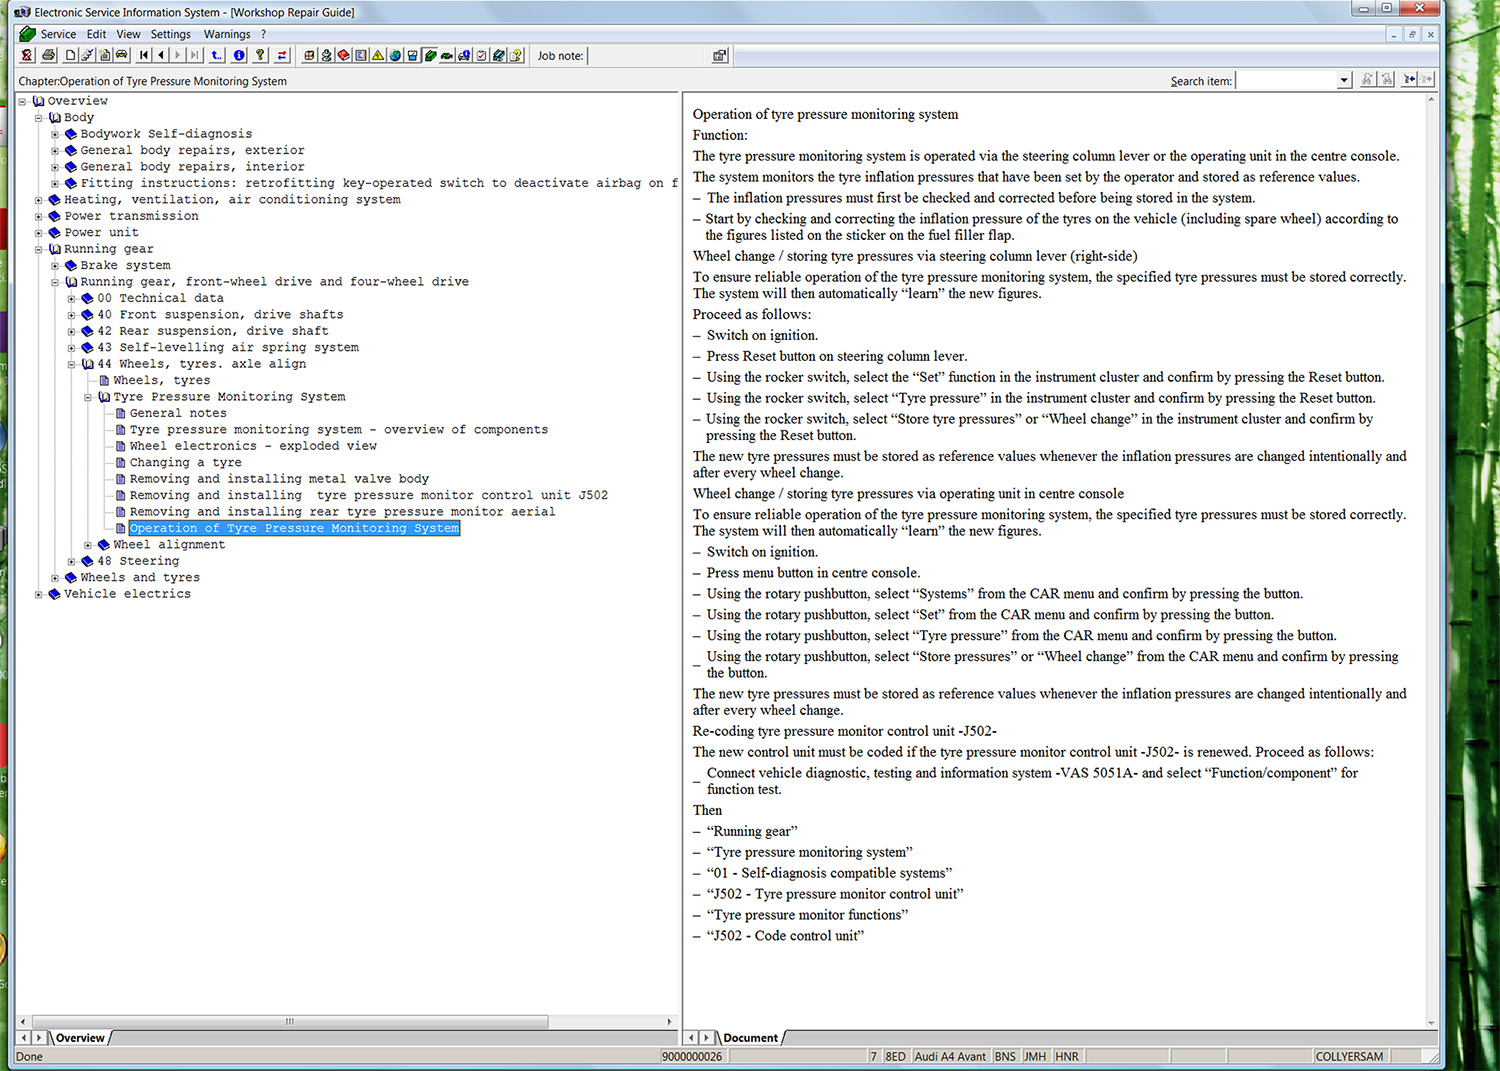Expand the Vehicle electrics tree node
1500x1071 pixels.
point(39,595)
